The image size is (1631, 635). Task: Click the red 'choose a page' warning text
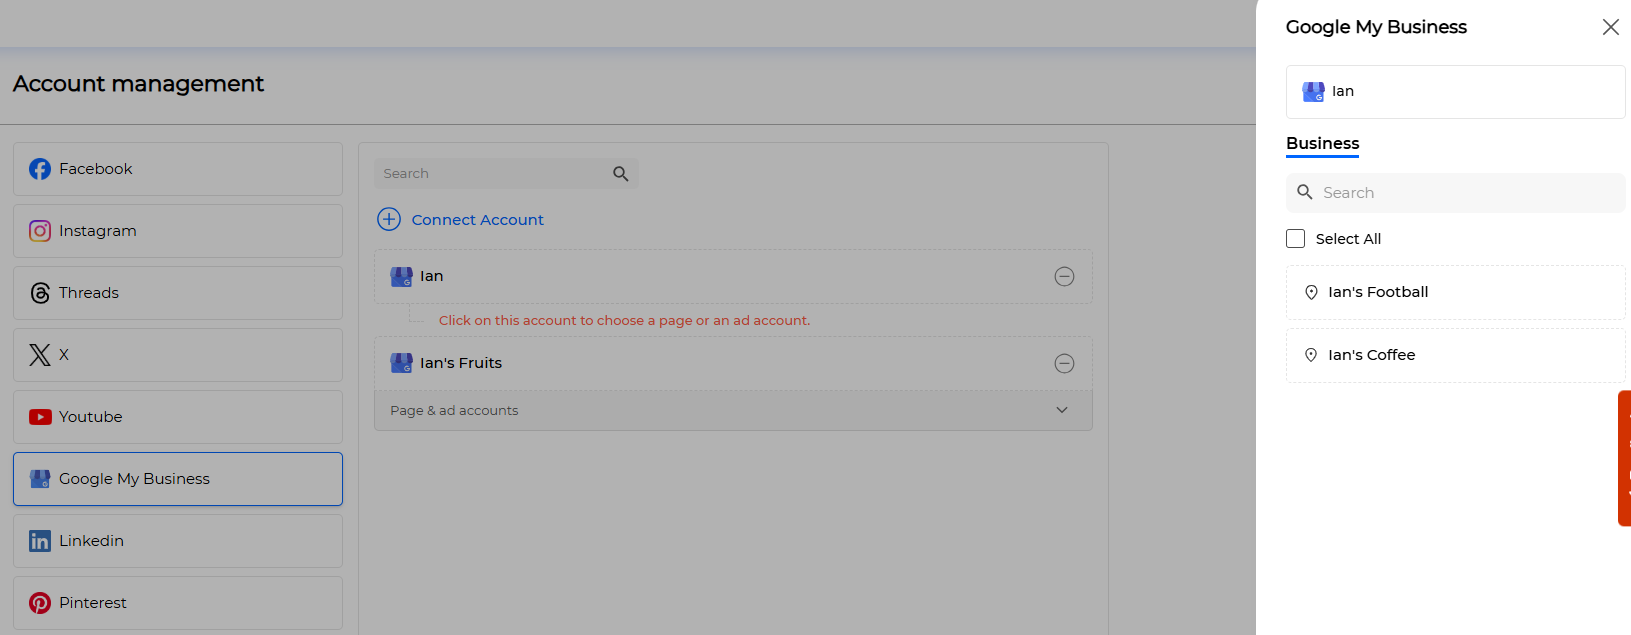coord(624,321)
